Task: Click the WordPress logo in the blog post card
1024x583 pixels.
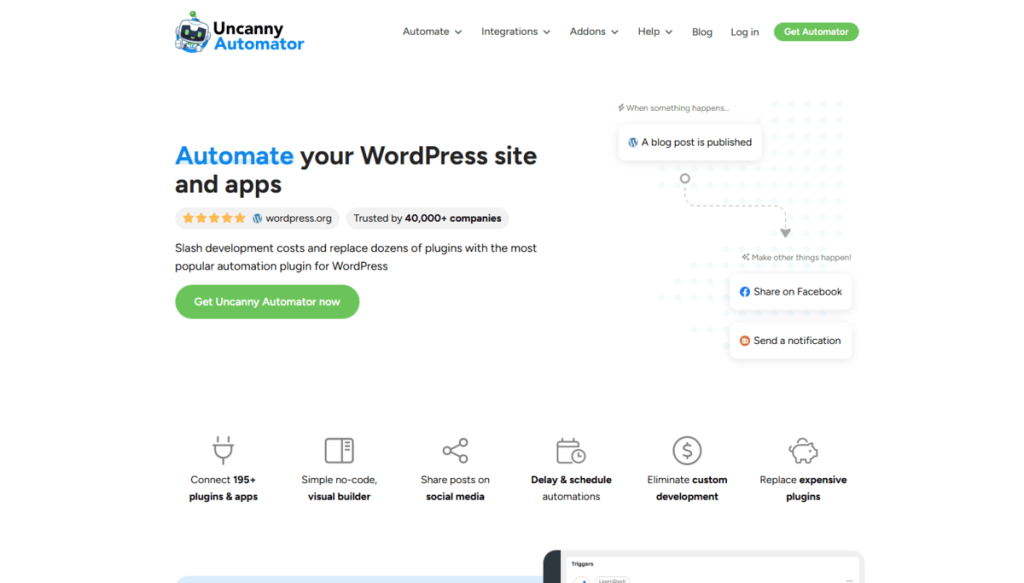Action: (x=633, y=142)
